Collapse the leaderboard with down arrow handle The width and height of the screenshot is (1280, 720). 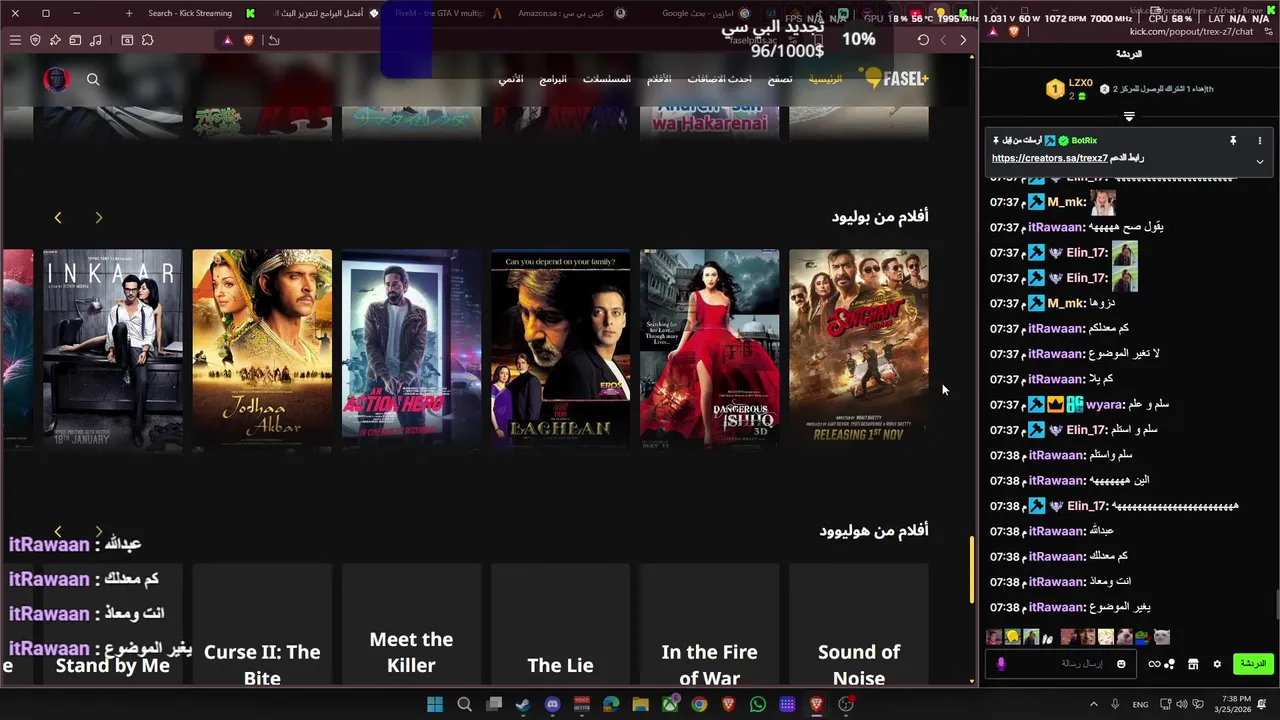click(1129, 117)
